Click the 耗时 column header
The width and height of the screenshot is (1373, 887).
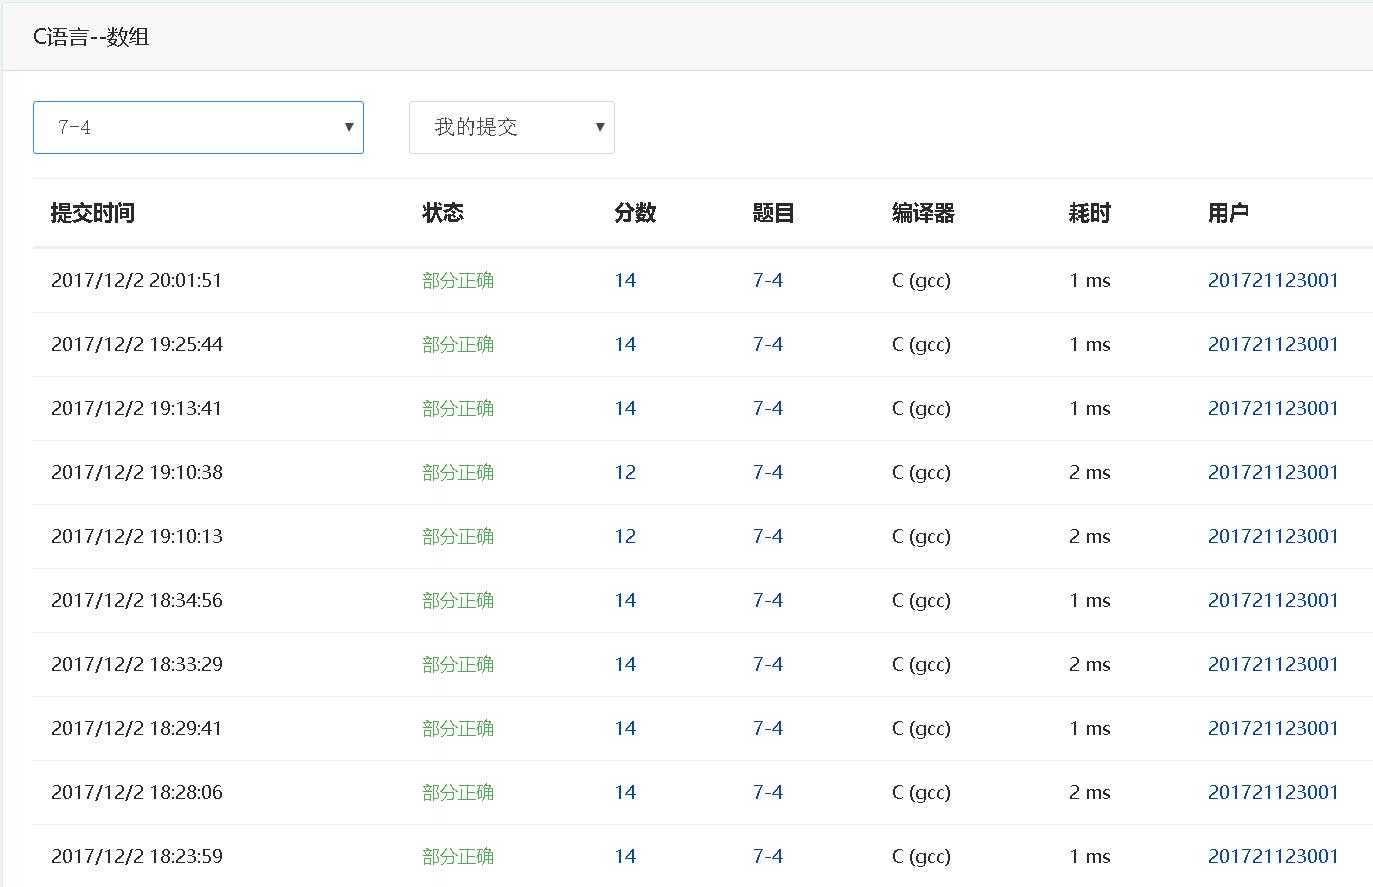coord(1090,213)
